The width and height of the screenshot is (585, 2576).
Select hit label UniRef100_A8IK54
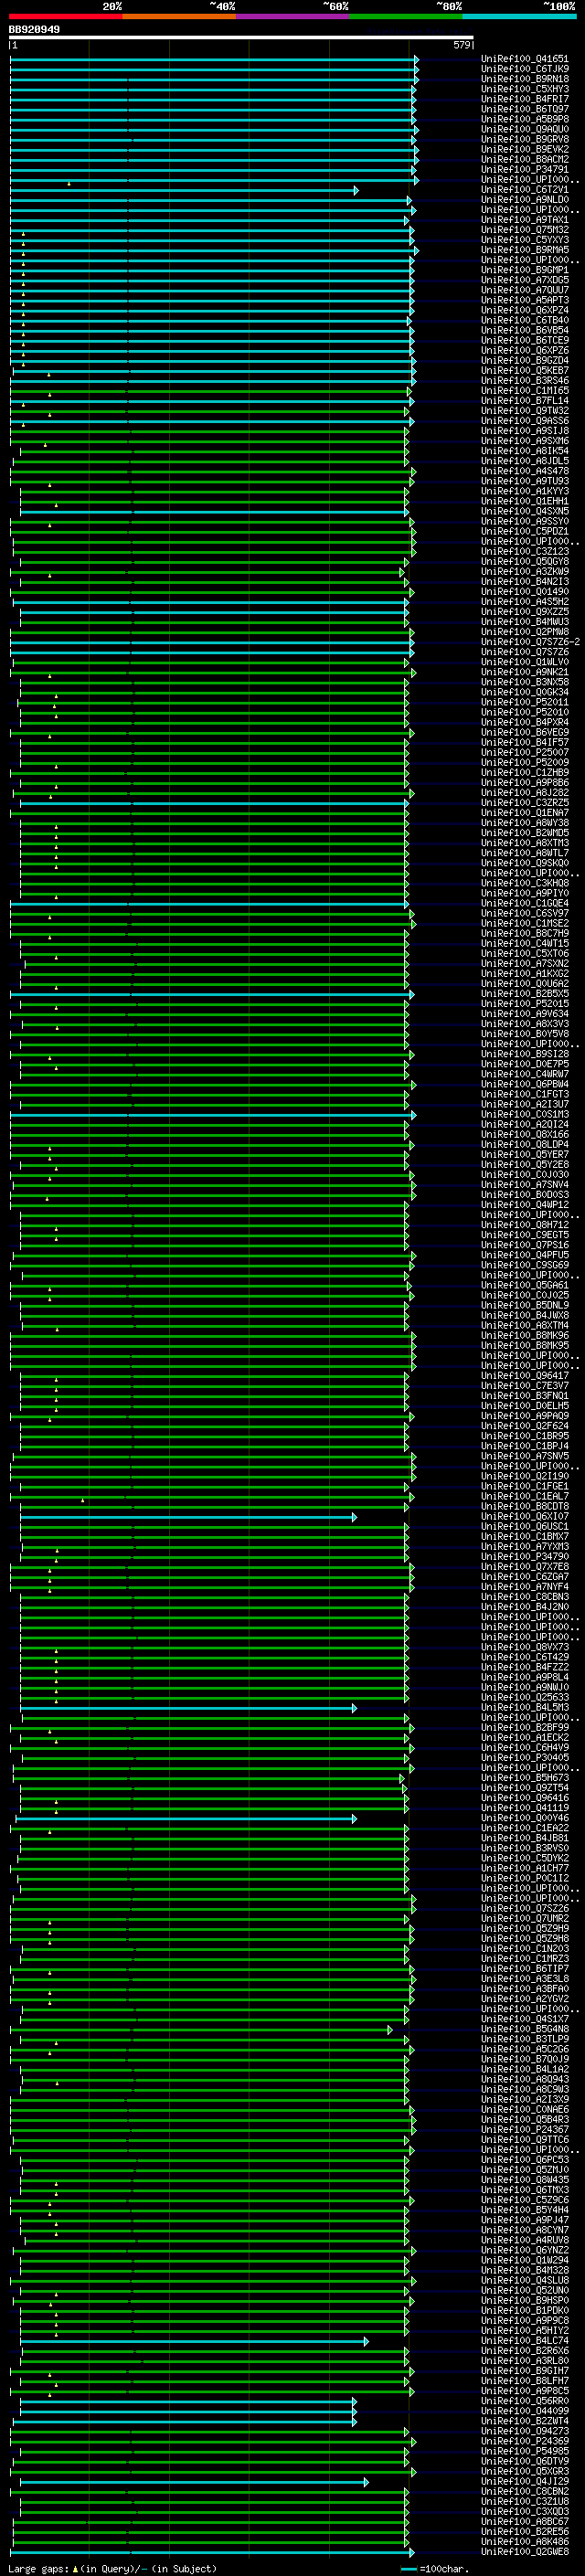tap(525, 451)
